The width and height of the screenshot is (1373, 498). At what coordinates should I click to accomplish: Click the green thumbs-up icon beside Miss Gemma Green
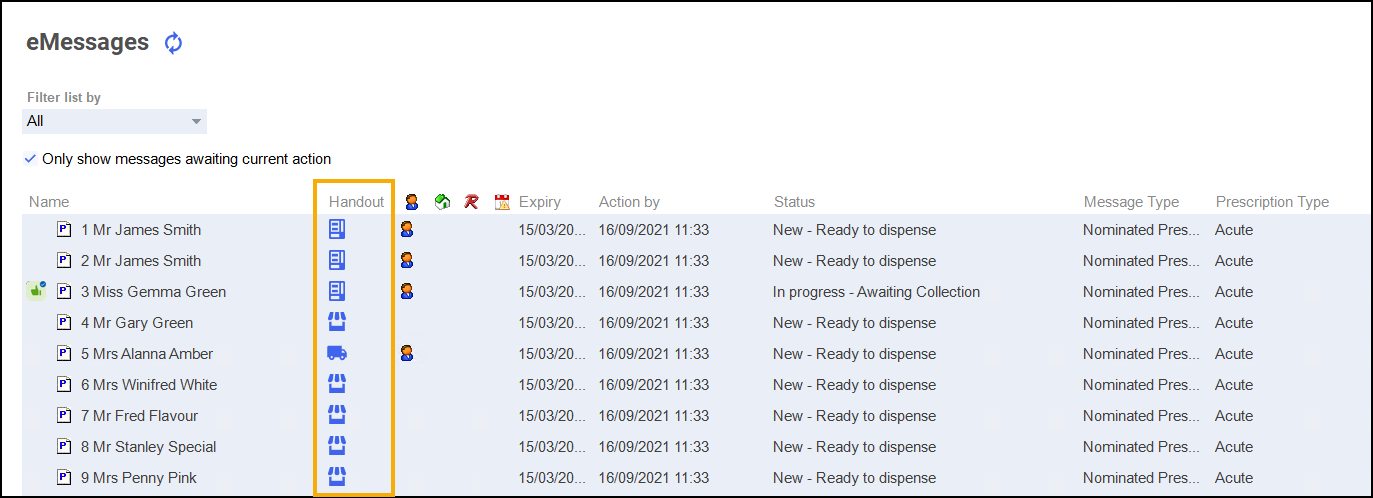pos(36,291)
